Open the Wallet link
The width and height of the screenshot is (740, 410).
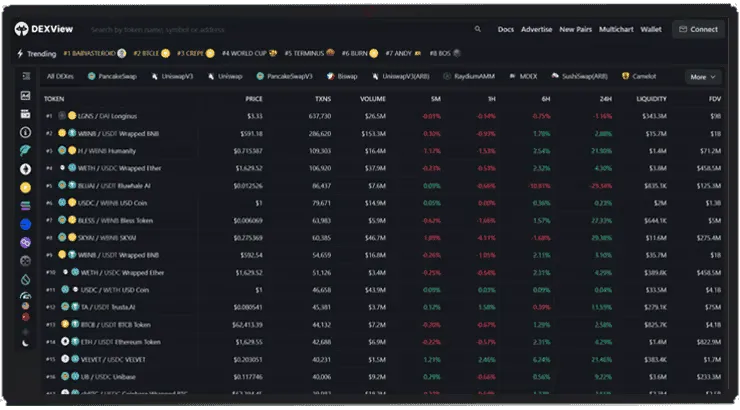651,29
